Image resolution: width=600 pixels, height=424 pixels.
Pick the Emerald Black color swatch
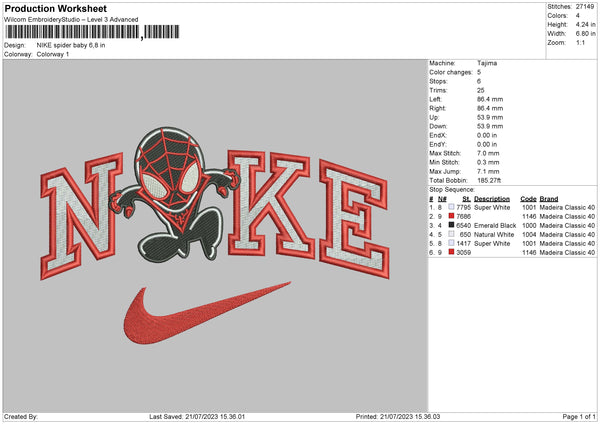tap(451, 225)
